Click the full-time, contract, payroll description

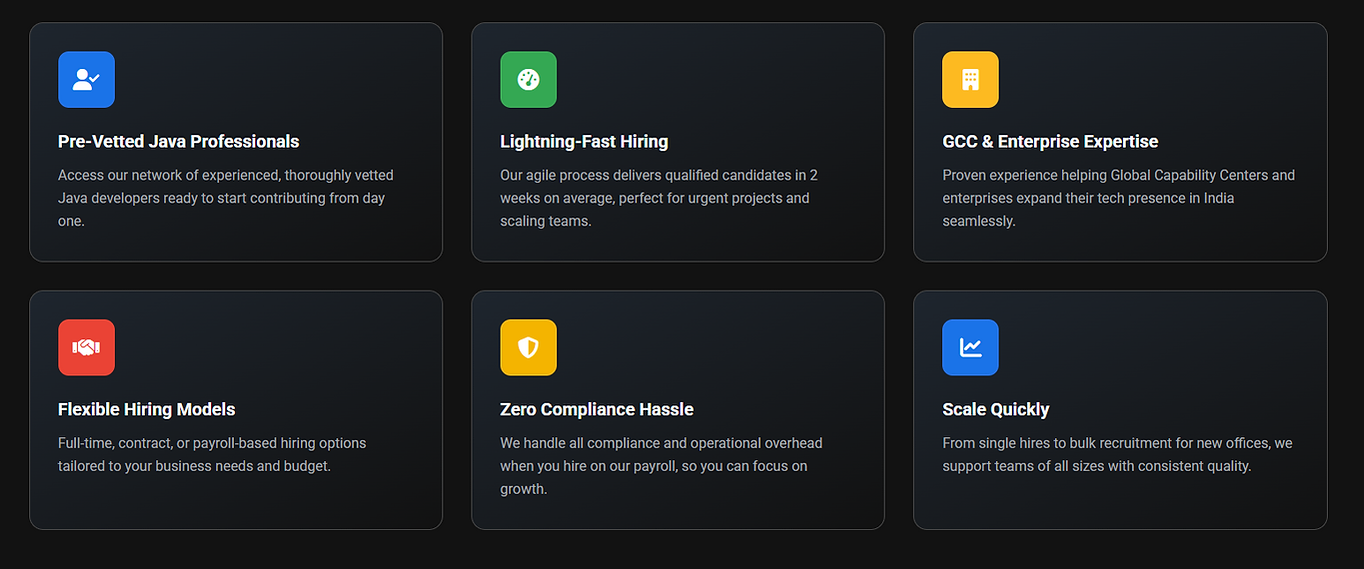pos(212,454)
